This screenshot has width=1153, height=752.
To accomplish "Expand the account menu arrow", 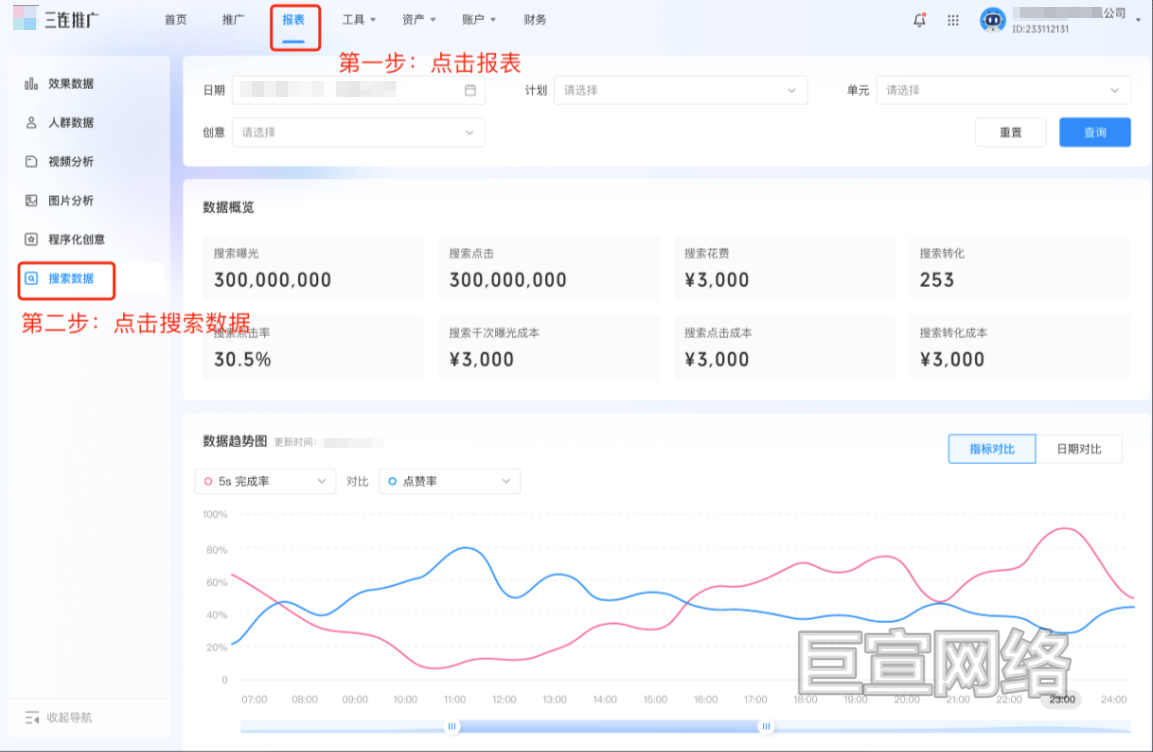I will pos(1138,20).
